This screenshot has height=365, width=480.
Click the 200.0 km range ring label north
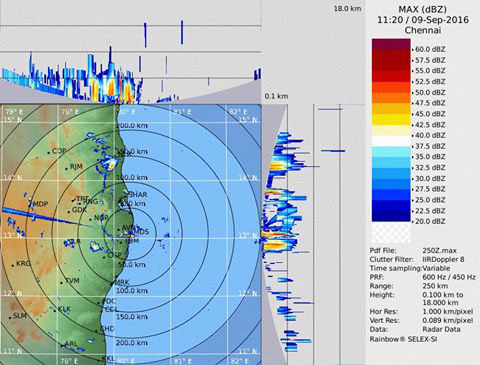[132, 125]
